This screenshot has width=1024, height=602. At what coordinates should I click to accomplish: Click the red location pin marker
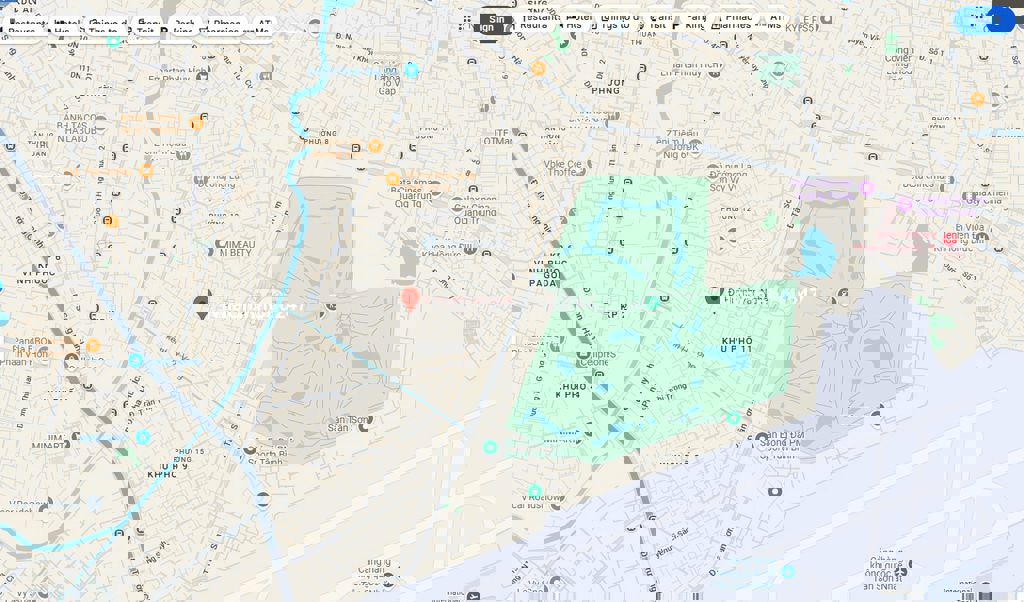coord(409,298)
